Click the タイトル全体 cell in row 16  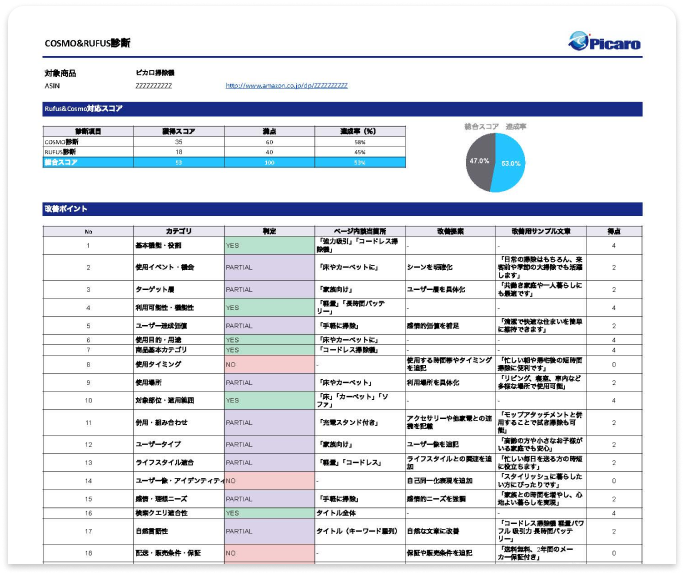[360, 513]
